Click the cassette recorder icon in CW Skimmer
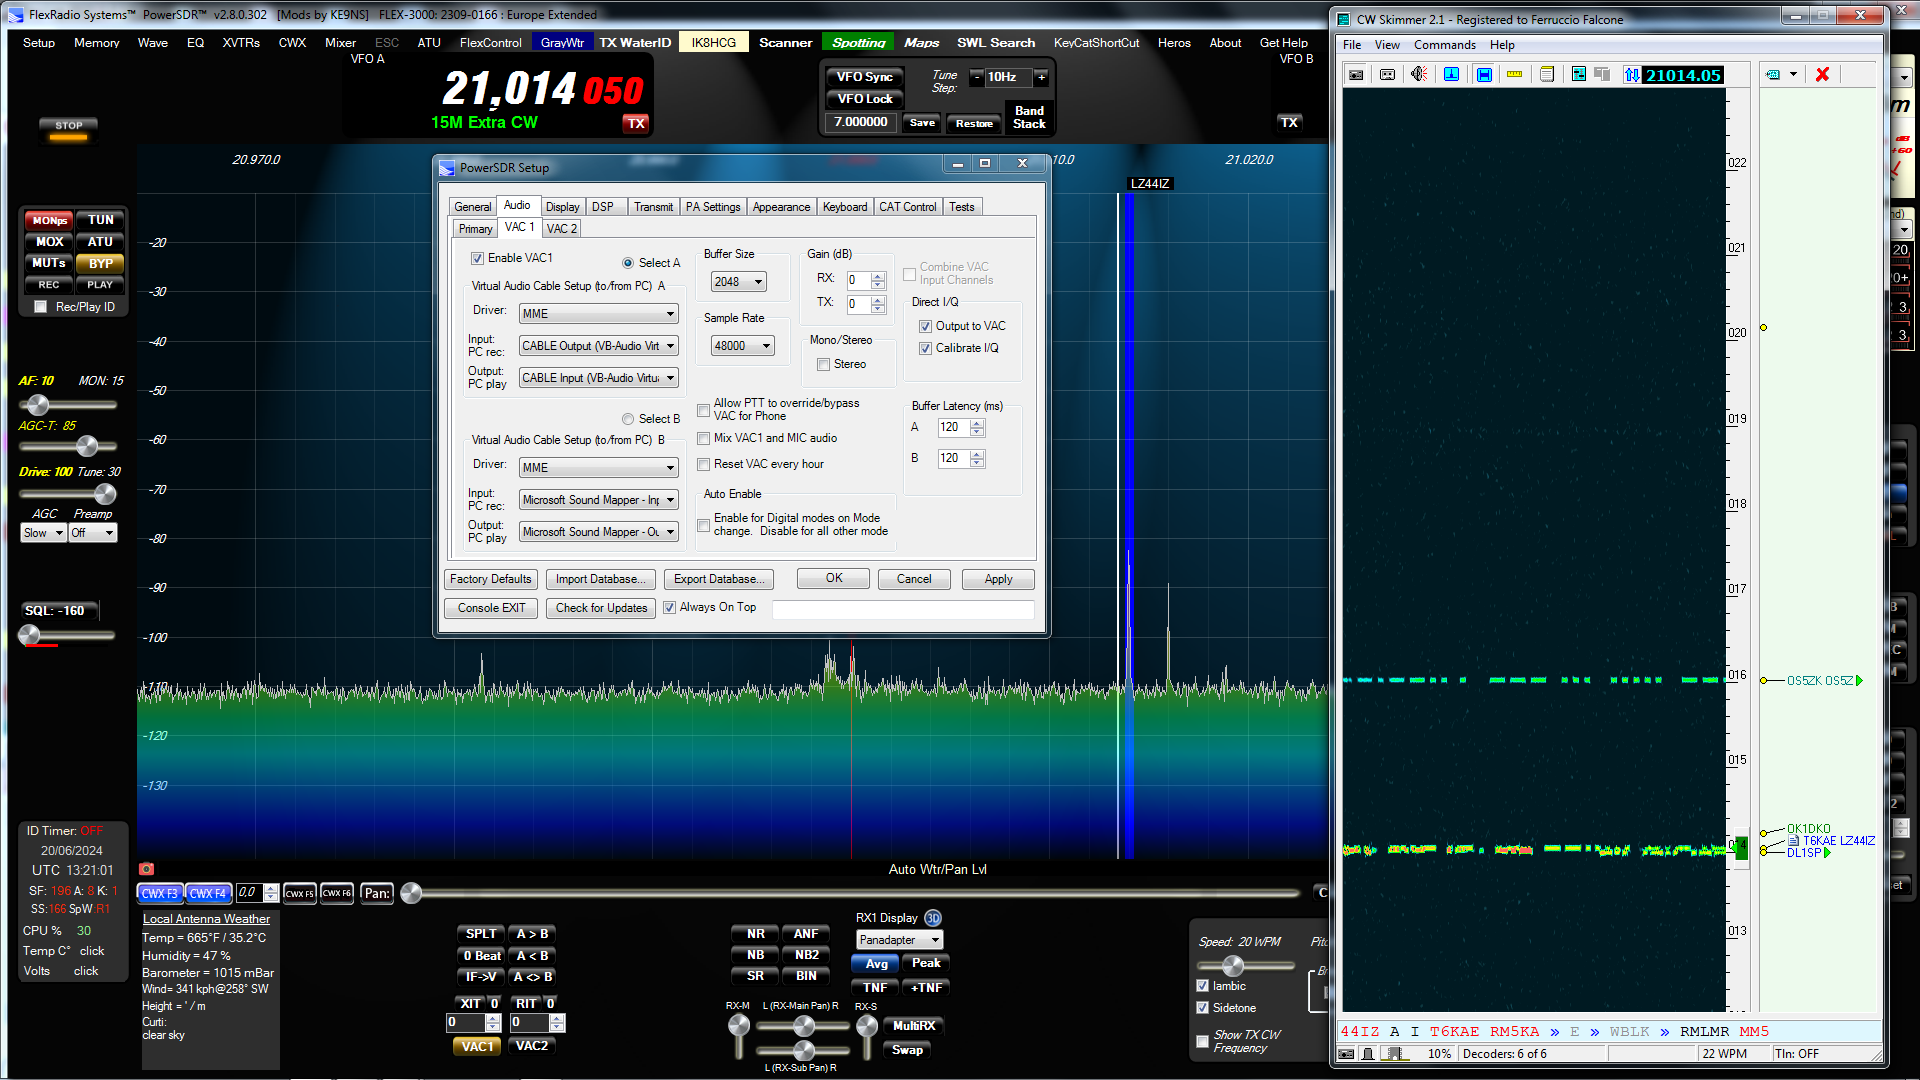Viewport: 1920px width, 1080px height. pos(1387,75)
